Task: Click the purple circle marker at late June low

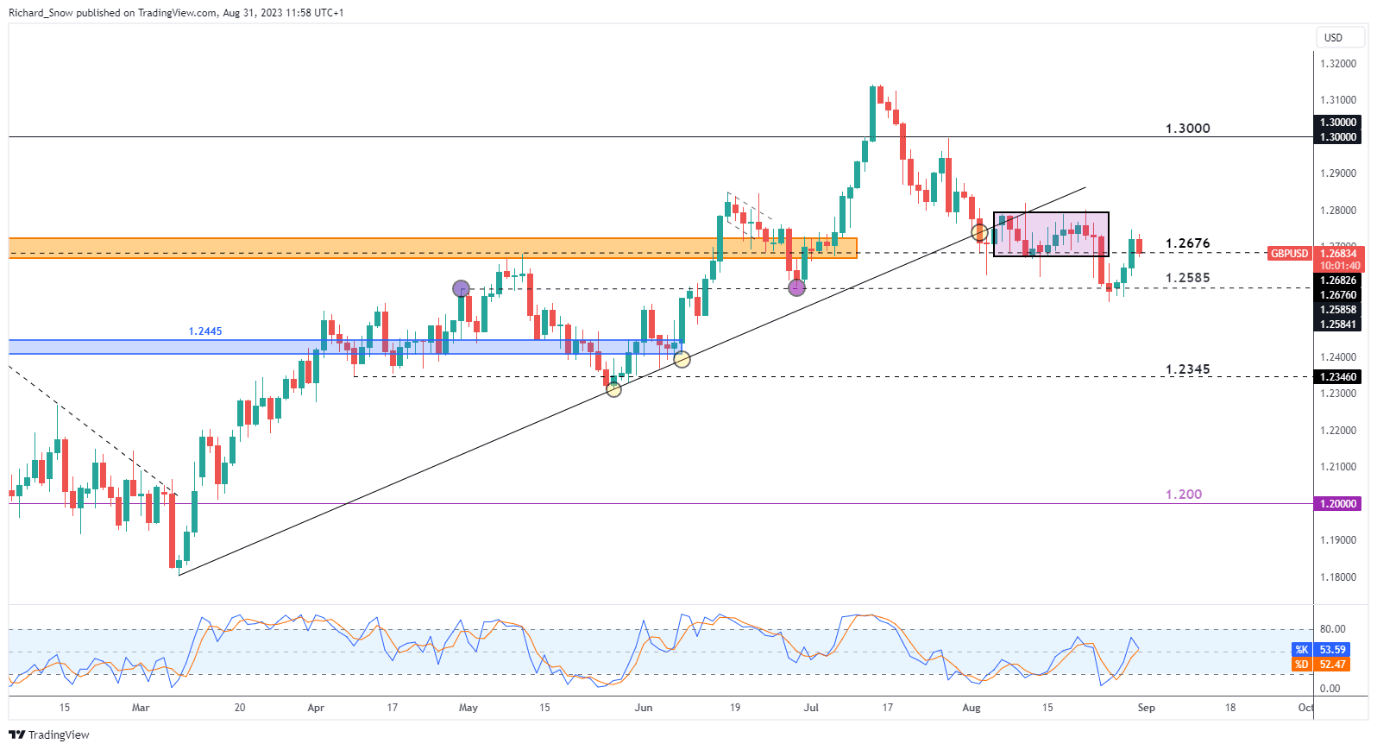Action: pyautogui.click(x=796, y=288)
